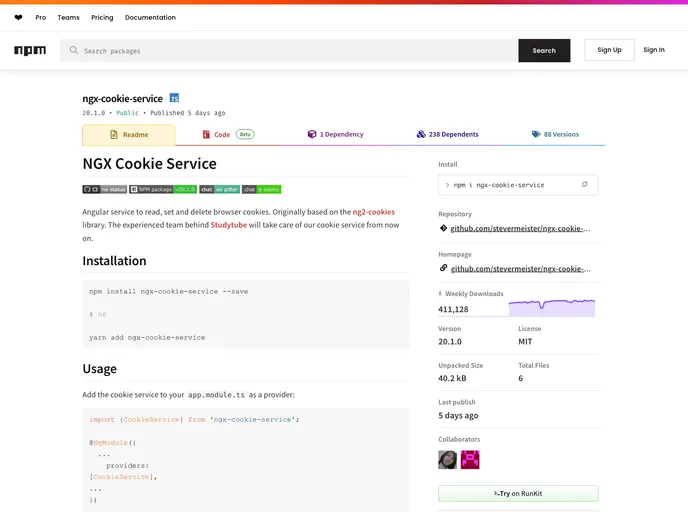Copy the npm install command via copy icon
The image size is (688, 512).
tap(584, 185)
